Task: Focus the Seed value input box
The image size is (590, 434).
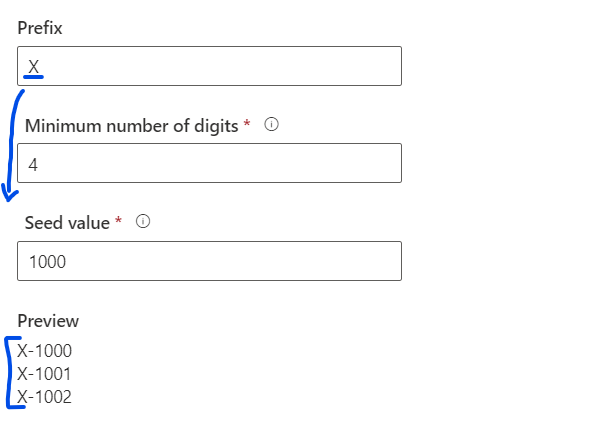Action: coord(209,261)
